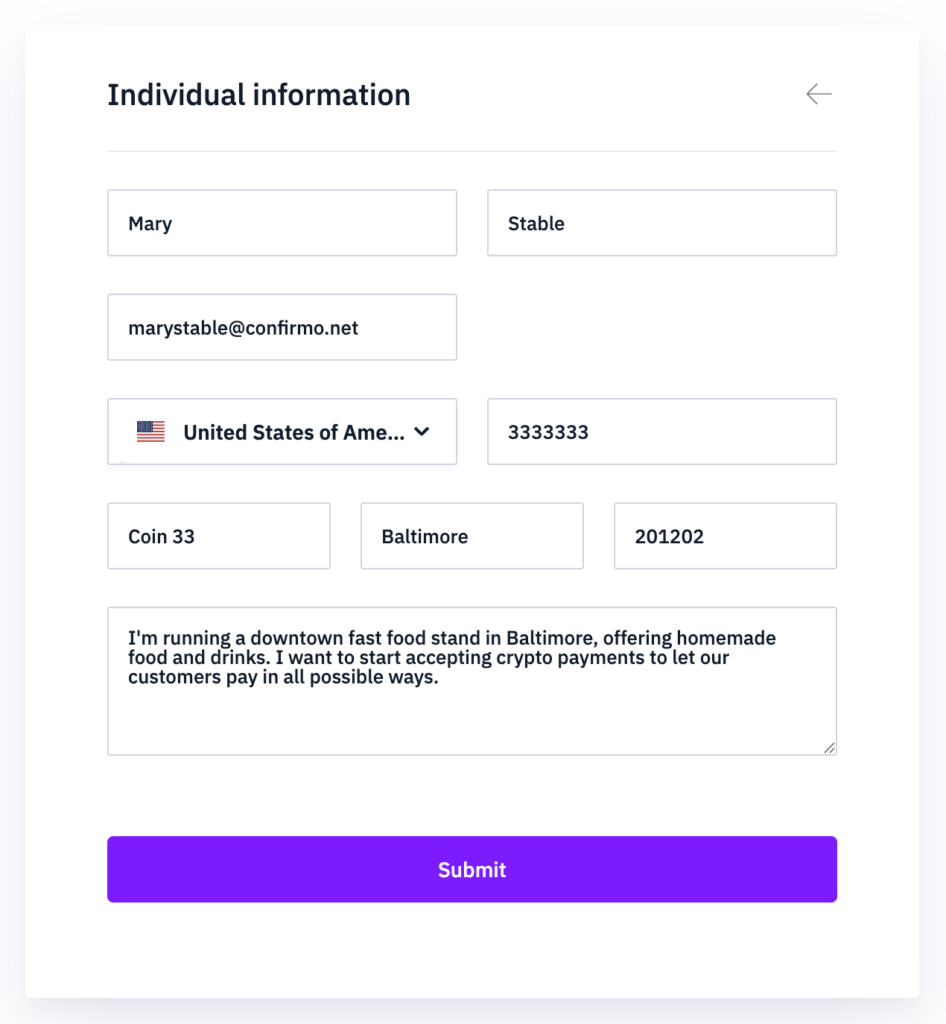Click the last name field with Stable
This screenshot has width=946, height=1024.
(661, 223)
